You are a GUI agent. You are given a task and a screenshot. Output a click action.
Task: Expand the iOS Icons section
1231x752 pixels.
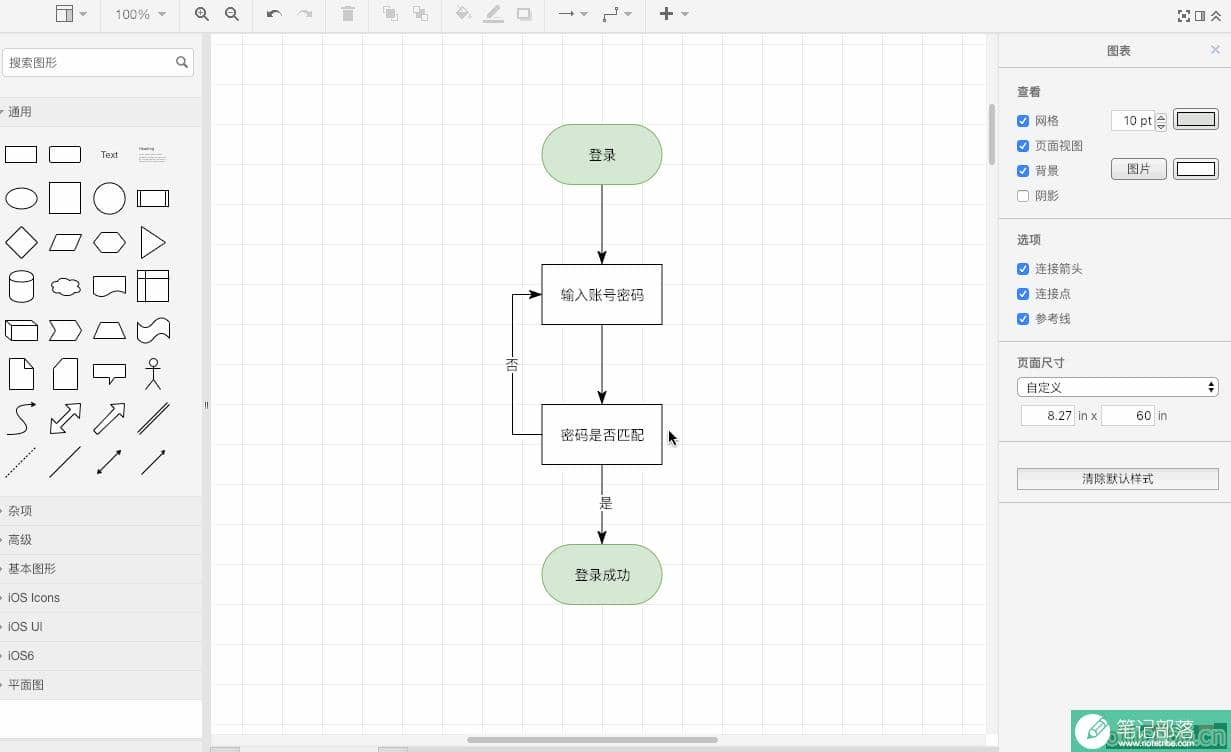[101, 598]
